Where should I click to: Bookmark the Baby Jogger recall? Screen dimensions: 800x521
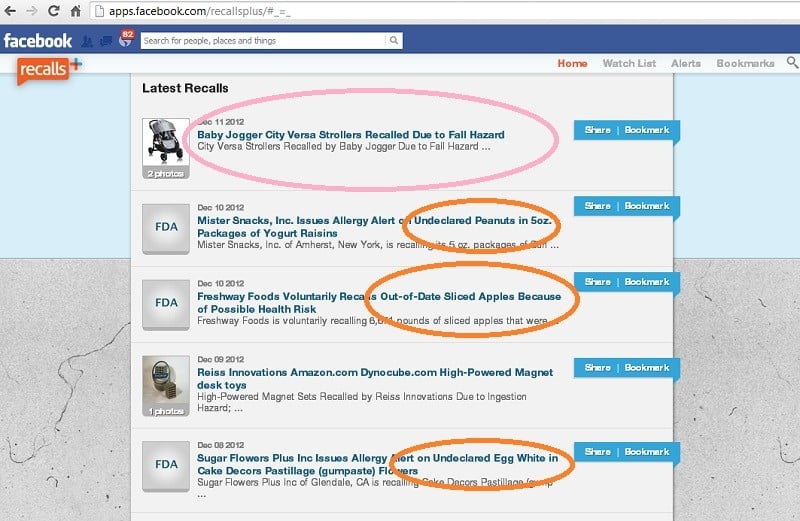click(x=647, y=130)
